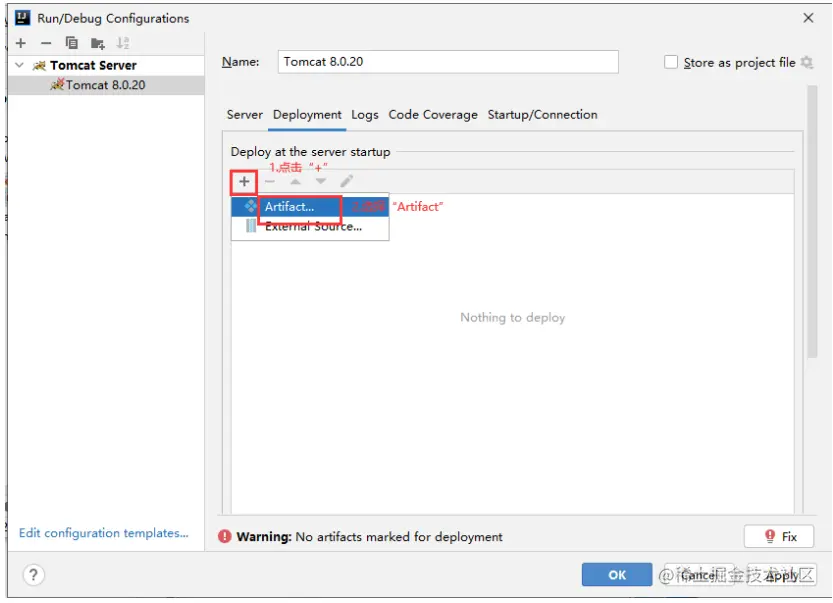Collapse the Tomcat Server tree node
Screen dimensions: 833x603
(x=20, y=65)
